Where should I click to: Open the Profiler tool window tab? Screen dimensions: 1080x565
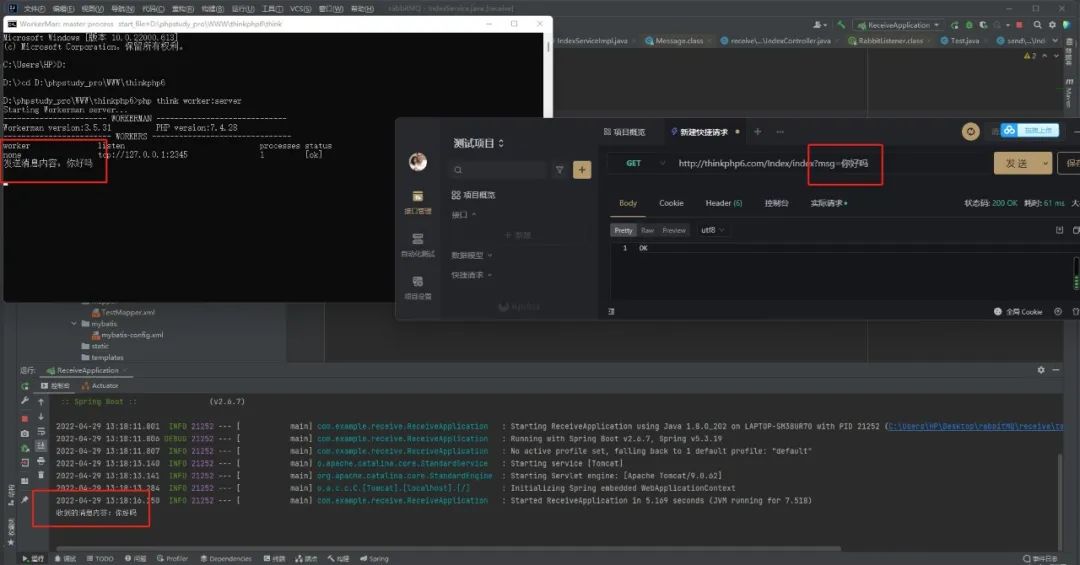[172, 559]
